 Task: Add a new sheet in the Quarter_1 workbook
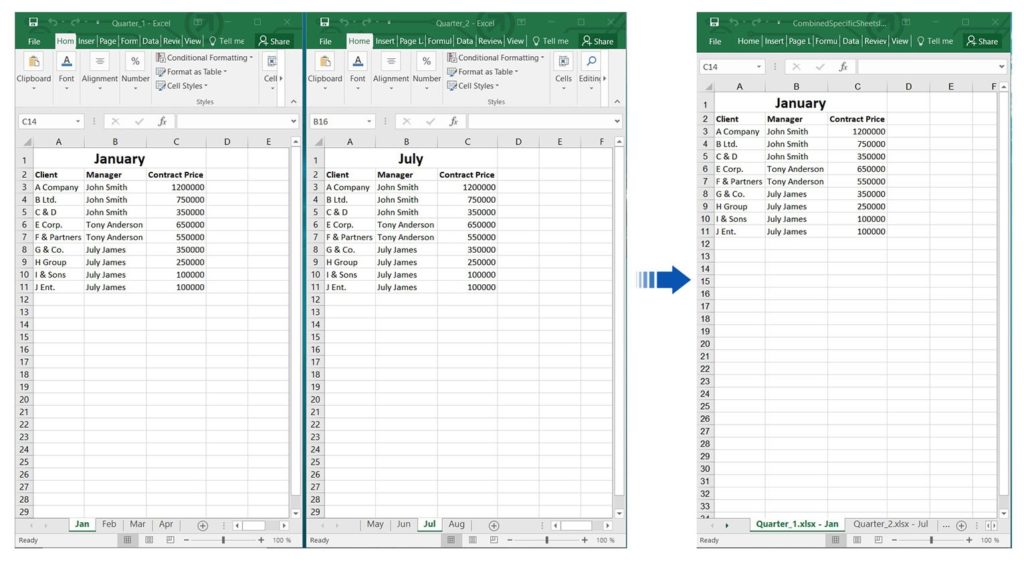click(202, 525)
